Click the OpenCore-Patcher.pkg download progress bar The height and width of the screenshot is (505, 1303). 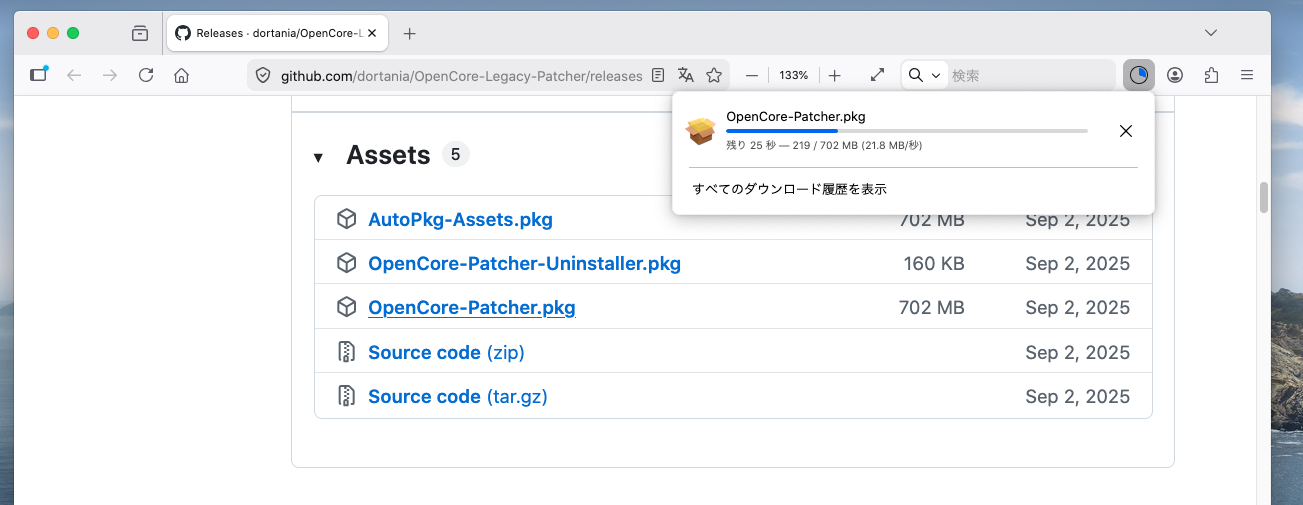(906, 131)
